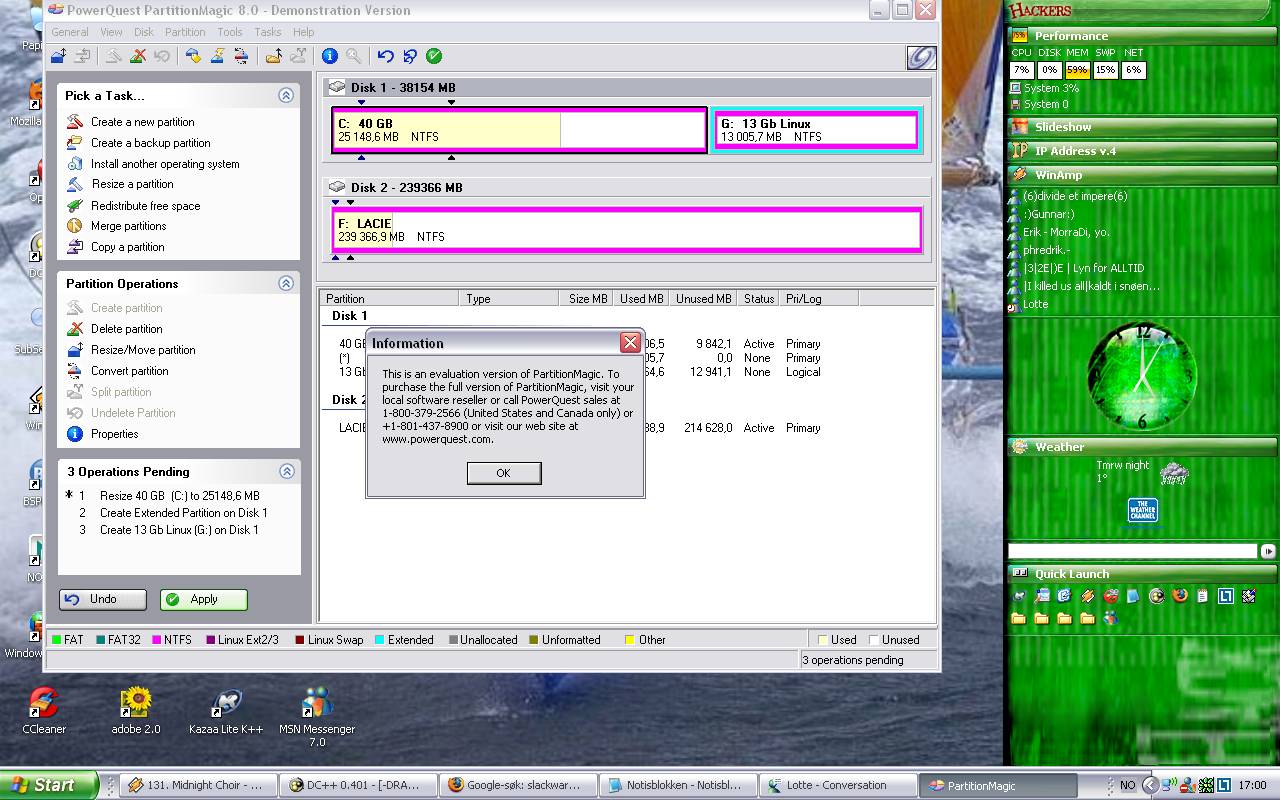Click OK in the Information dialog
1280x800 pixels.
[504, 473]
